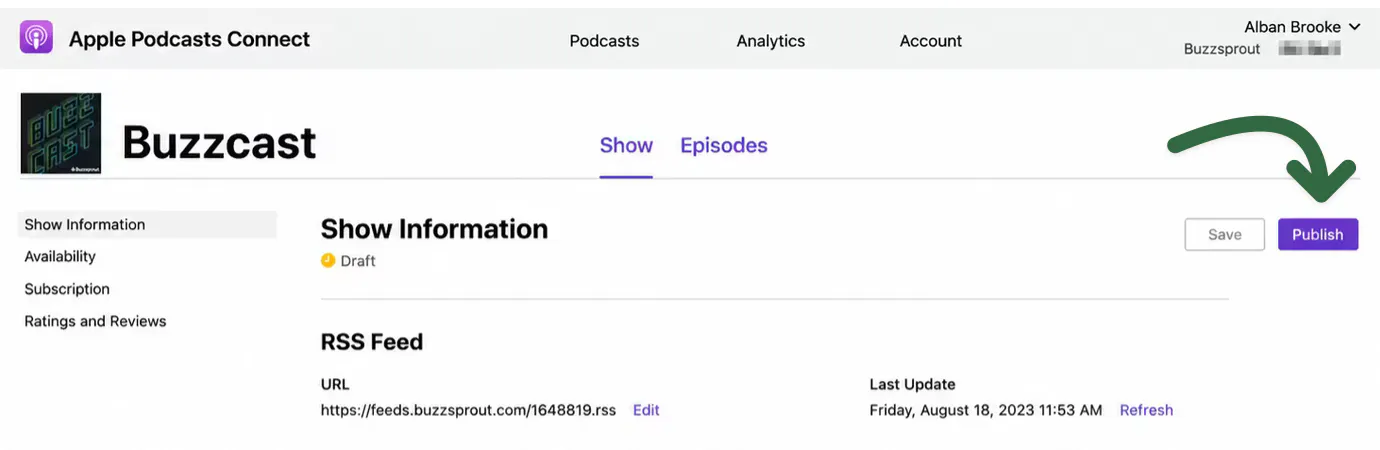
Task: Click the URL label above the feed address
Action: pos(335,384)
